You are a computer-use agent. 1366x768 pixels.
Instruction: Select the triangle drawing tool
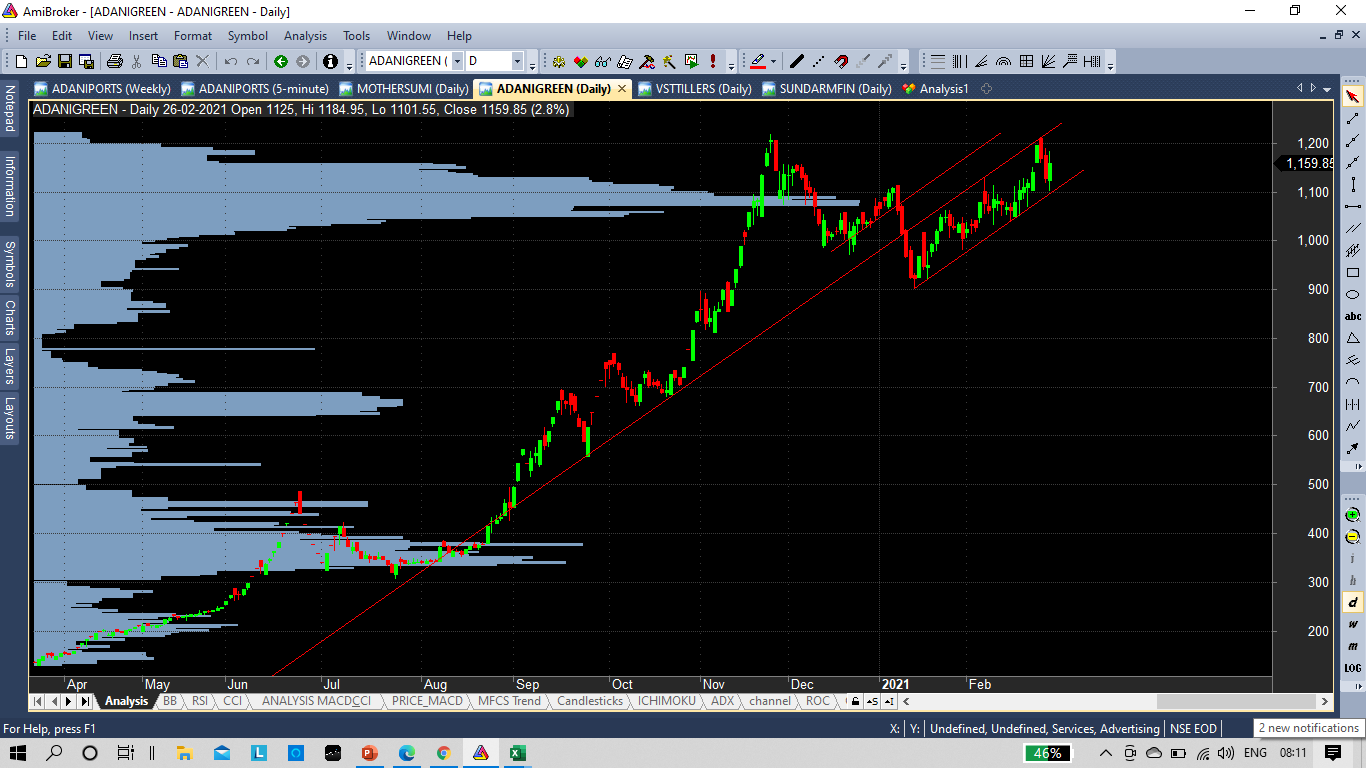point(1353,338)
